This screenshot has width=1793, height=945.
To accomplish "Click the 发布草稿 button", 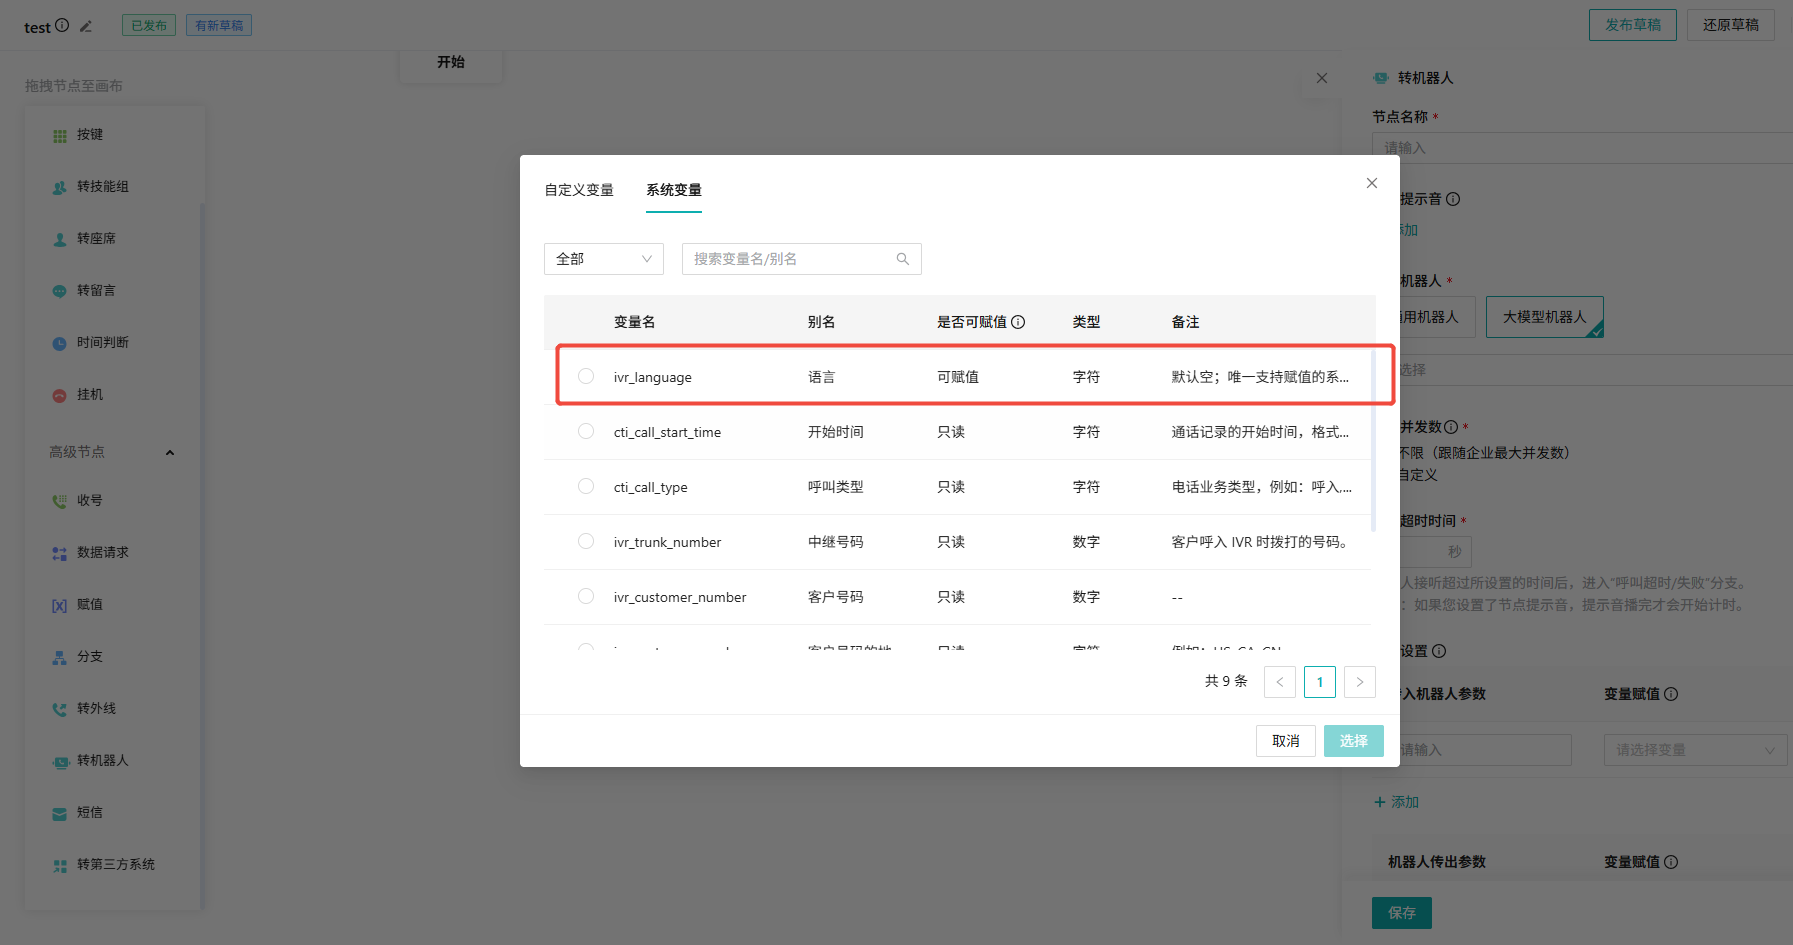I will pyautogui.click(x=1633, y=25).
